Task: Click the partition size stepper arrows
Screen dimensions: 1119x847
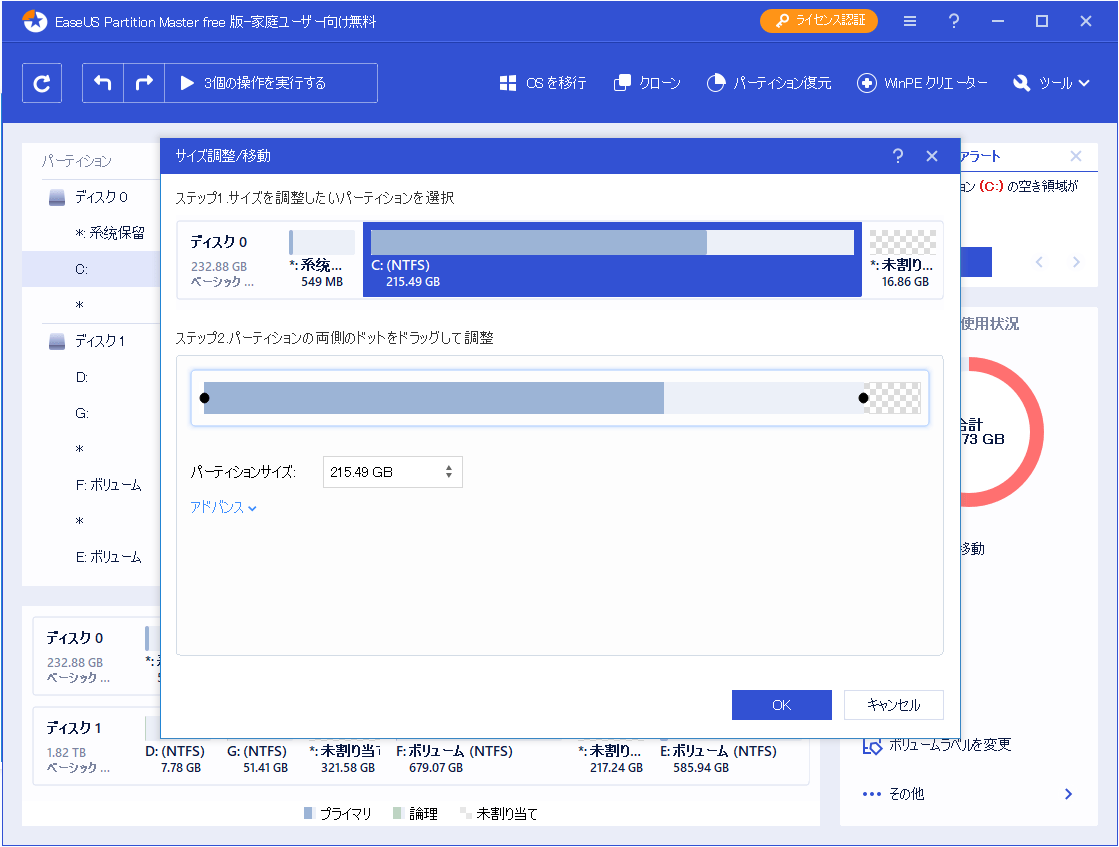Action: point(449,472)
